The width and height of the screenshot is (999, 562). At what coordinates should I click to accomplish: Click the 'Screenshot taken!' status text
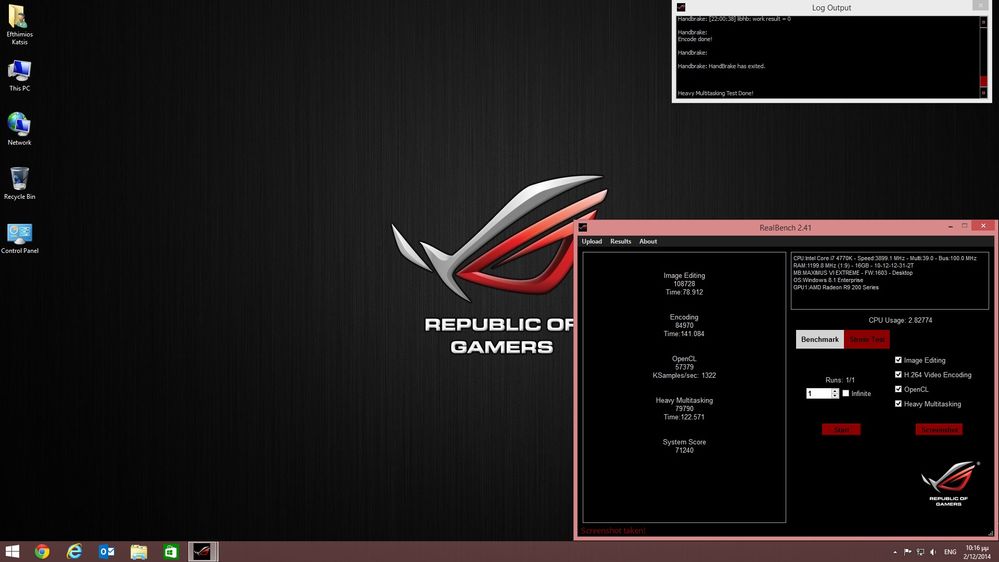[x=613, y=531]
